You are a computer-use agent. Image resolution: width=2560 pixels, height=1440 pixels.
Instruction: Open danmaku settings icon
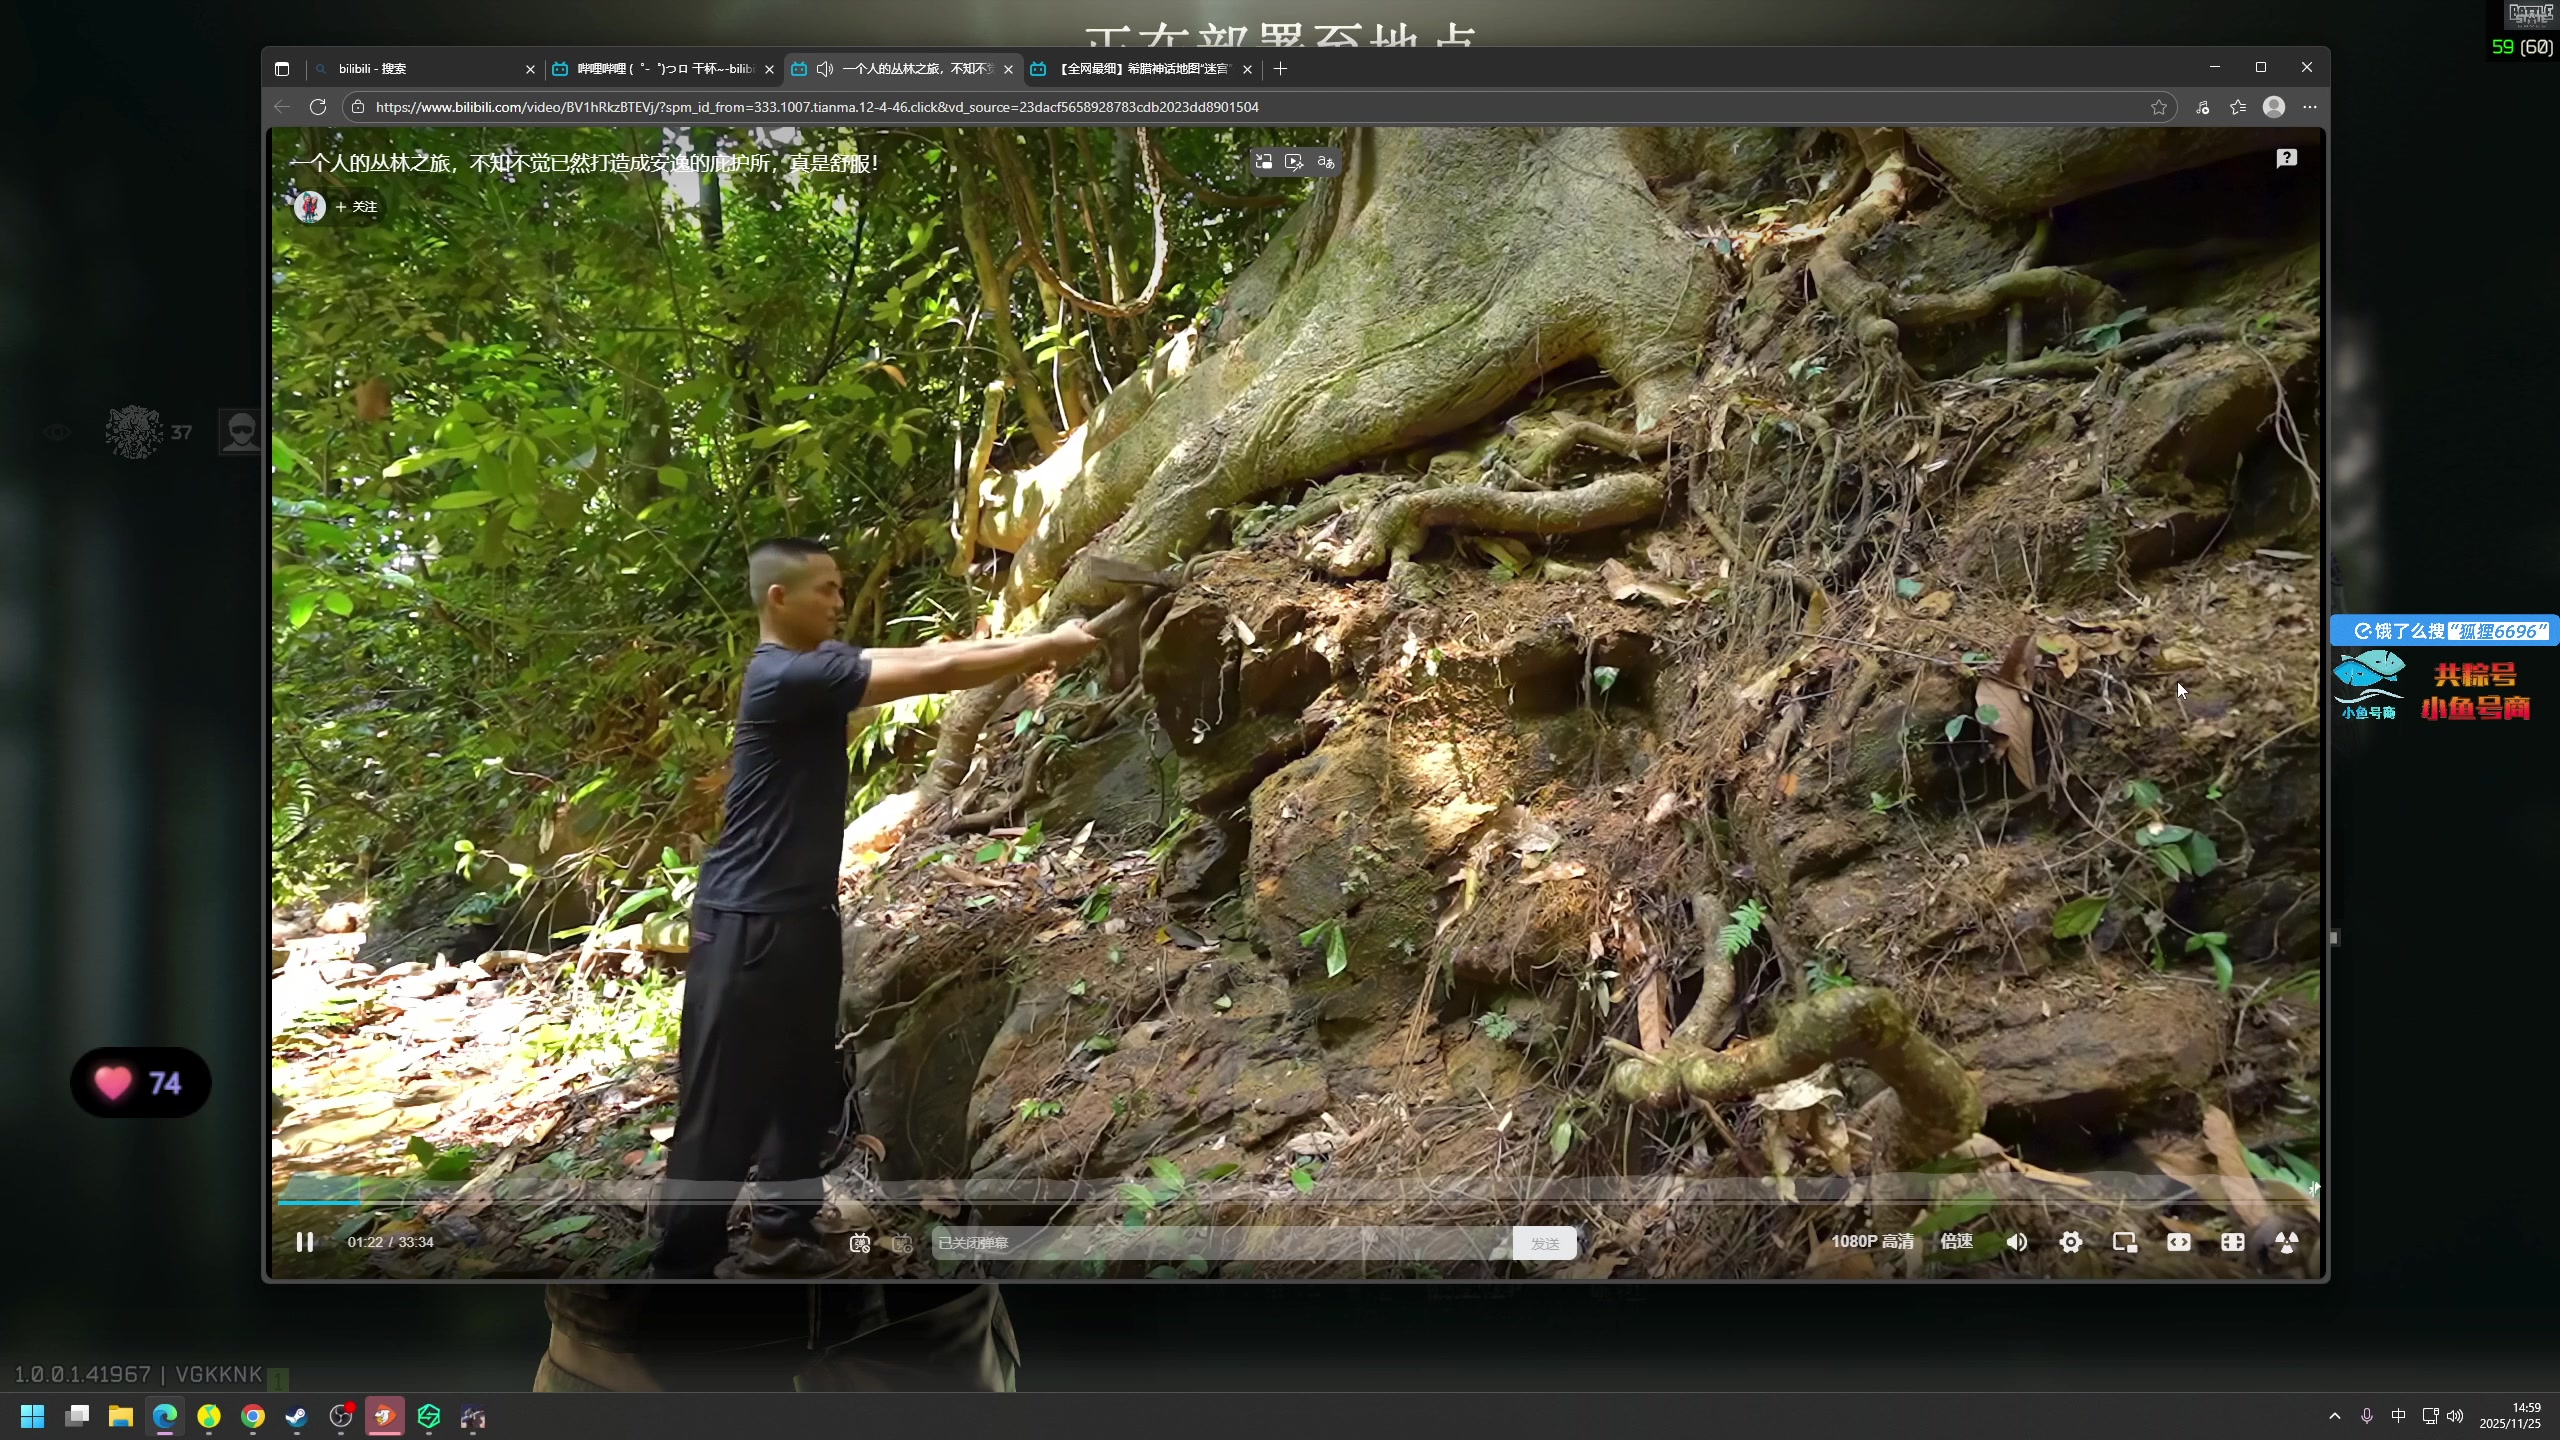[x=902, y=1243]
